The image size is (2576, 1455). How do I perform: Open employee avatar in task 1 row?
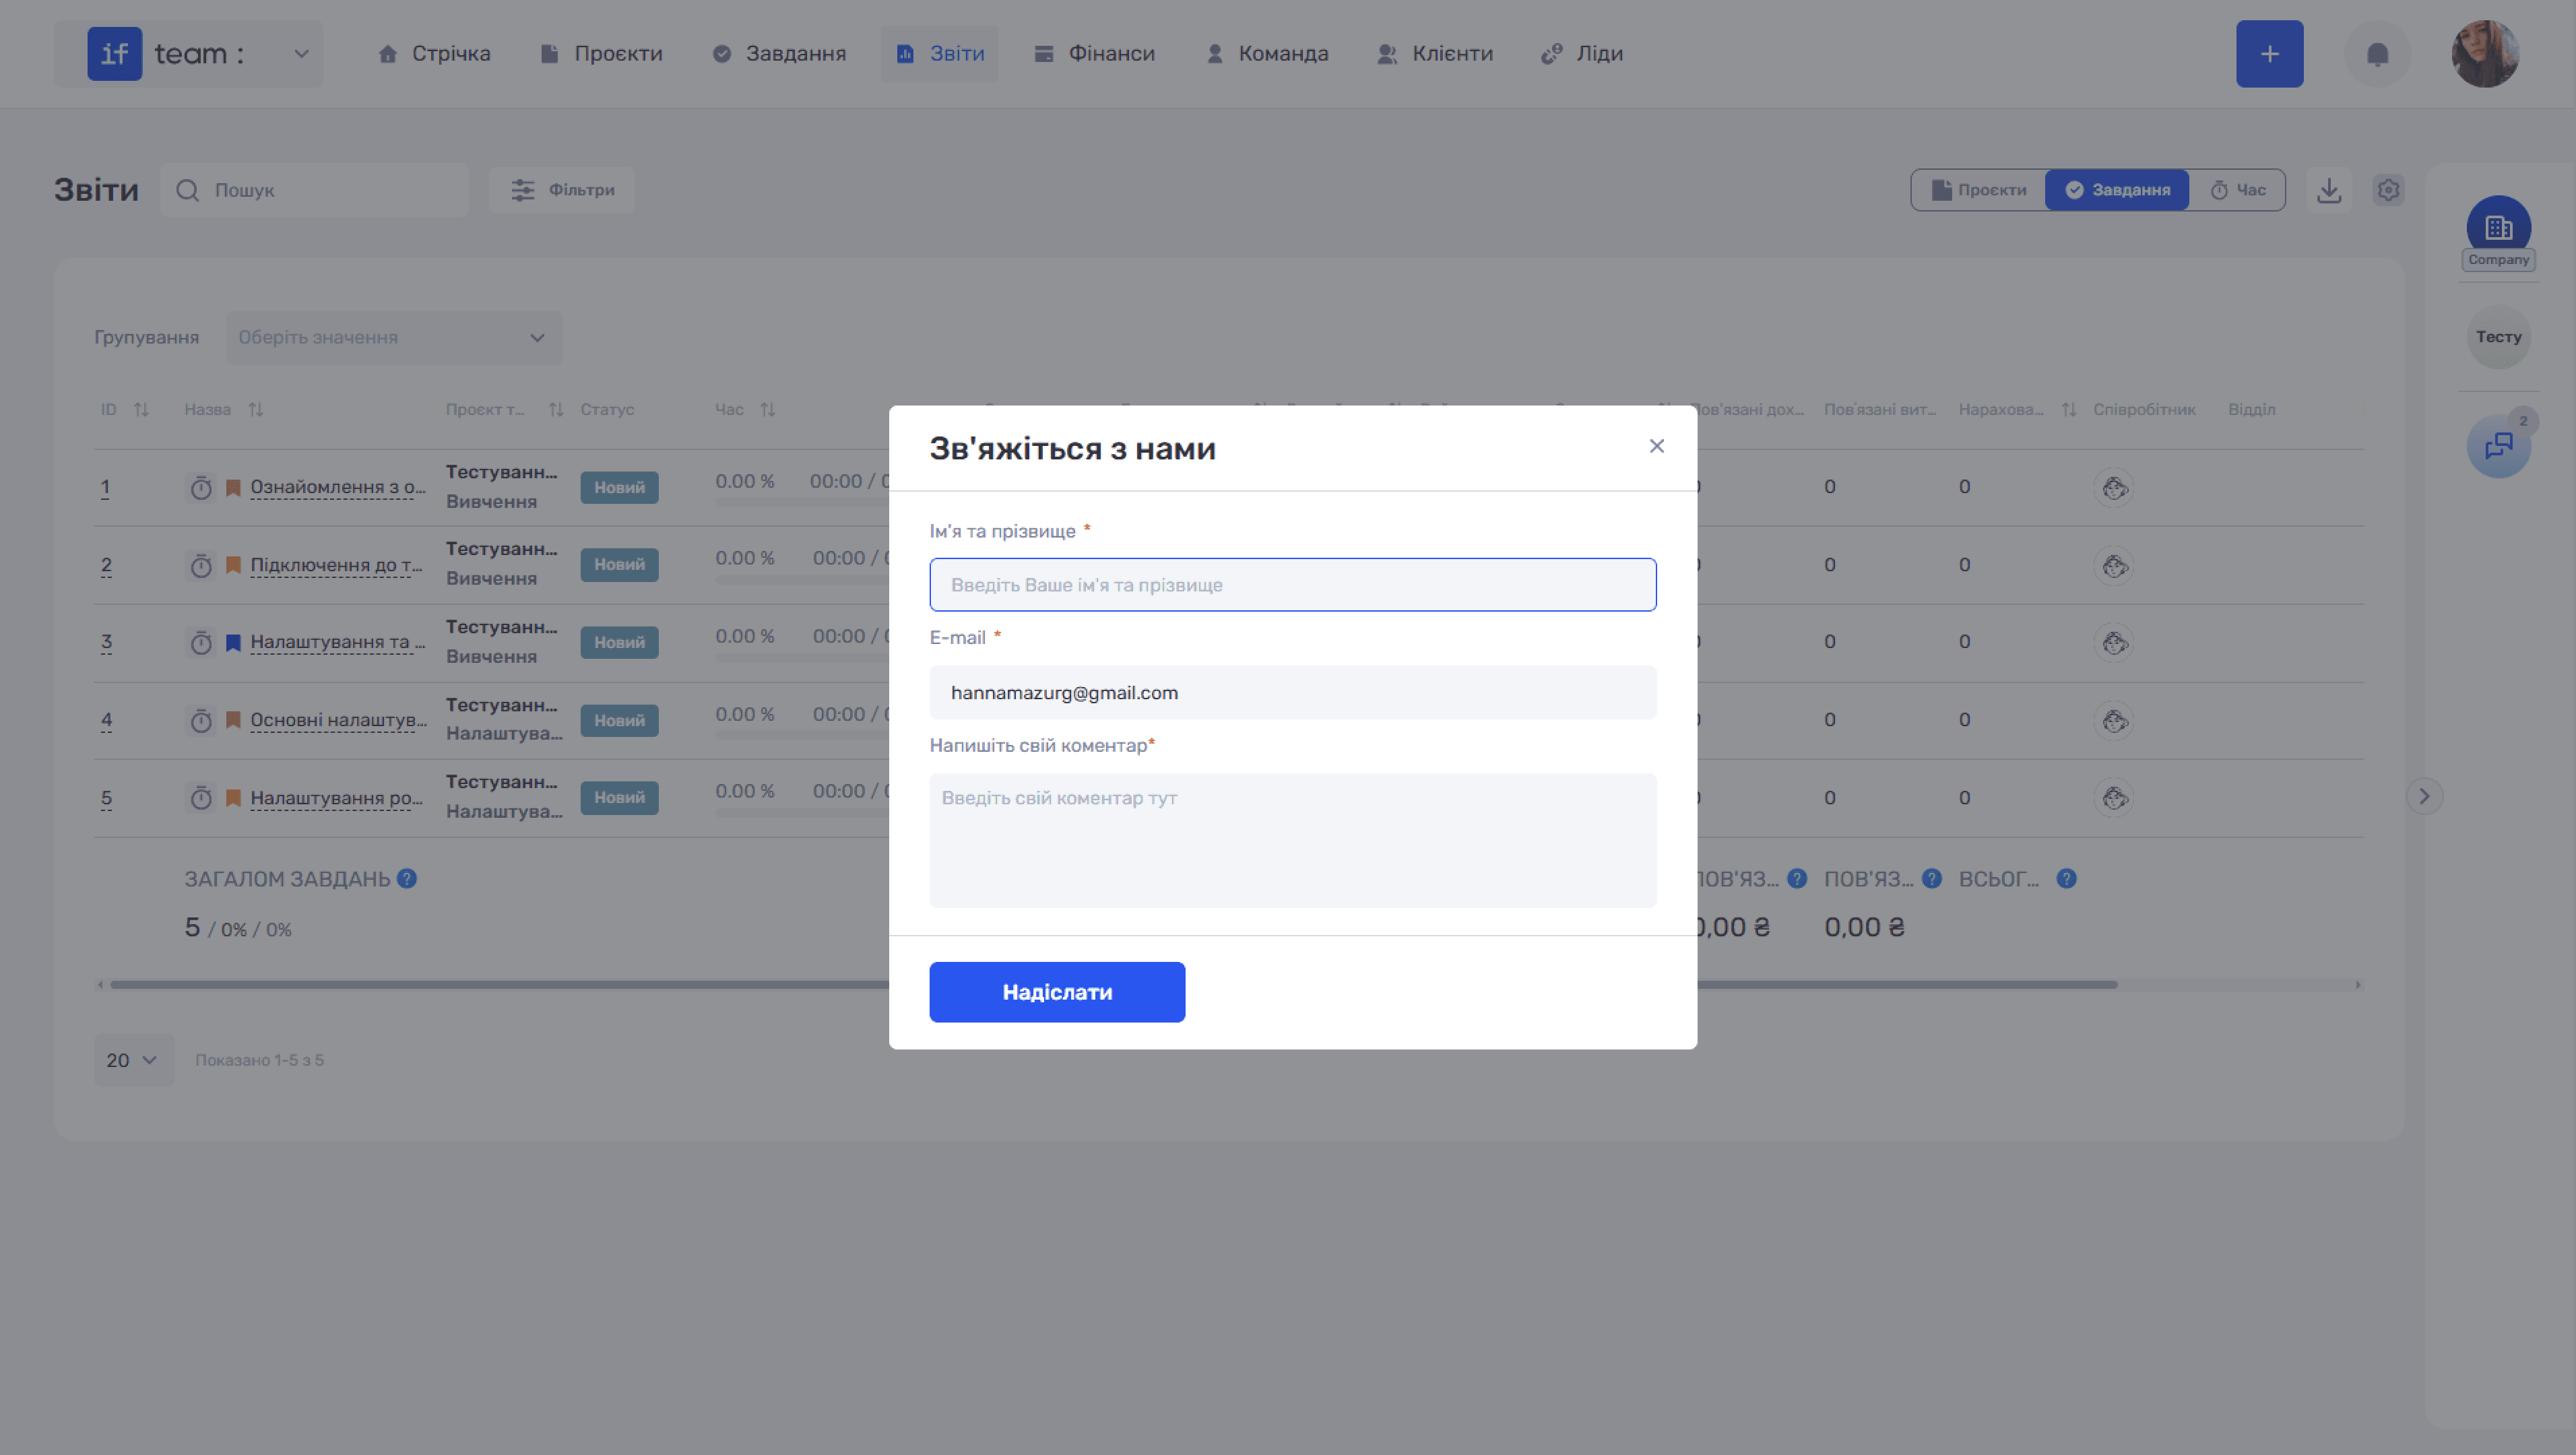pyautogui.click(x=2114, y=488)
